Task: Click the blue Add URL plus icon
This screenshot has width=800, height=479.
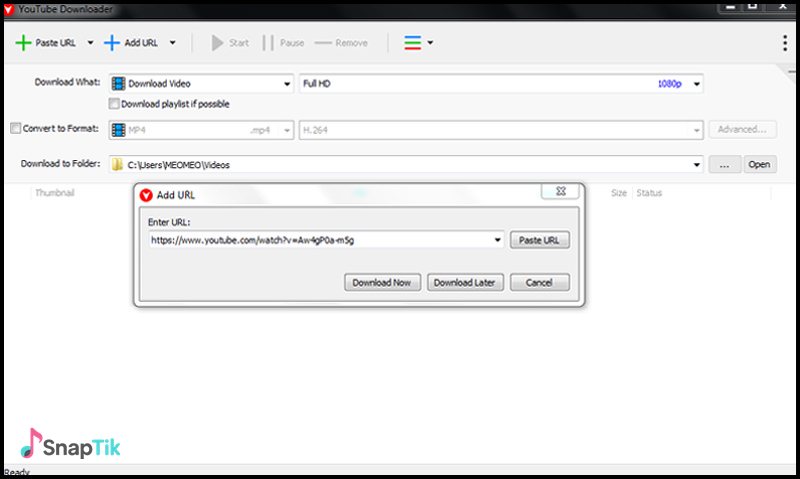Action: pos(112,43)
